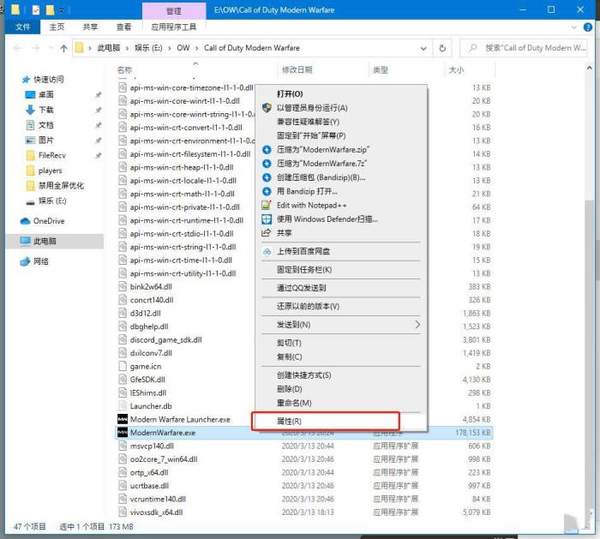Choose 剪切(T) cut entry
The image size is (600, 539).
289,343
